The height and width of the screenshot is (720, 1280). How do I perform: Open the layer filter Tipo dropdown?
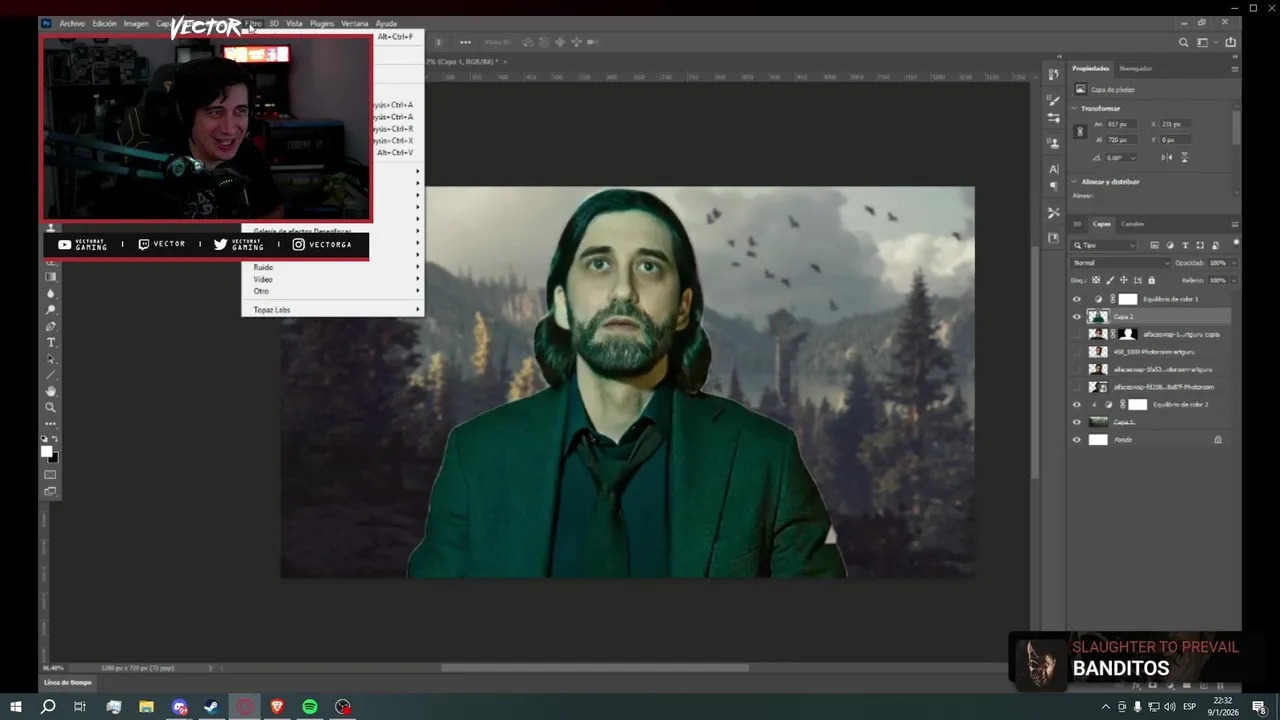pyautogui.click(x=1105, y=245)
